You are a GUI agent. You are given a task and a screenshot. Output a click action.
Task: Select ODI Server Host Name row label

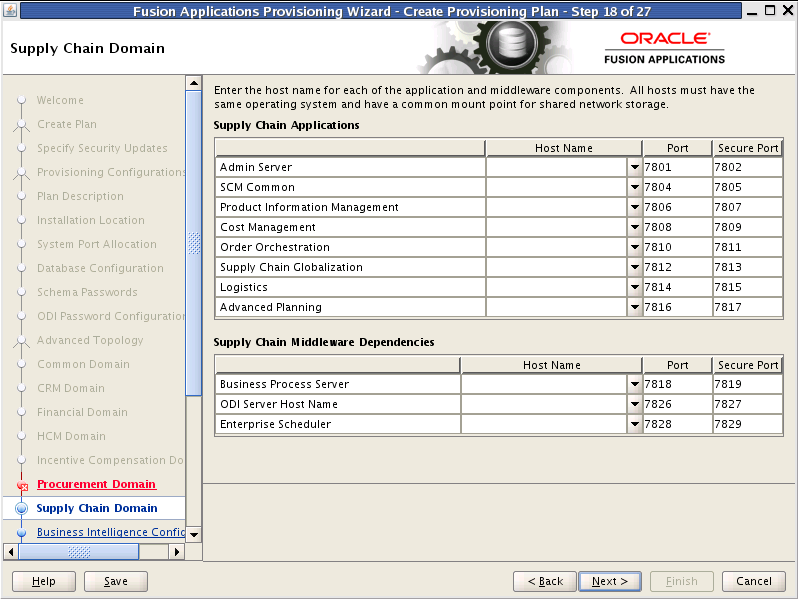click(x=279, y=404)
